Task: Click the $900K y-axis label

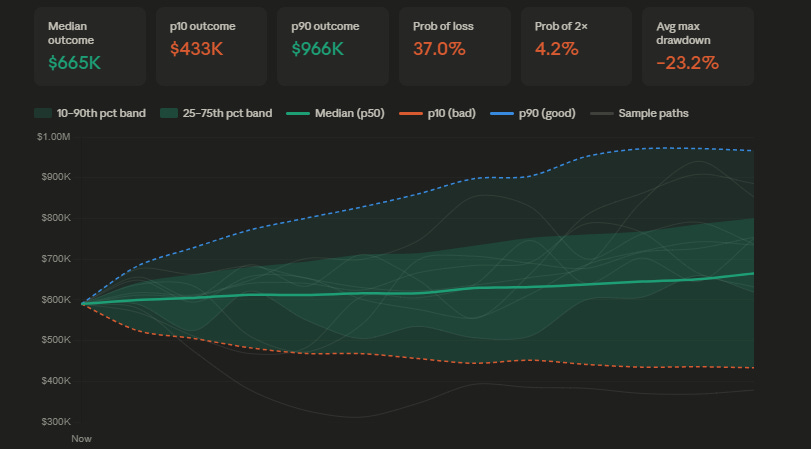Action: [56, 177]
